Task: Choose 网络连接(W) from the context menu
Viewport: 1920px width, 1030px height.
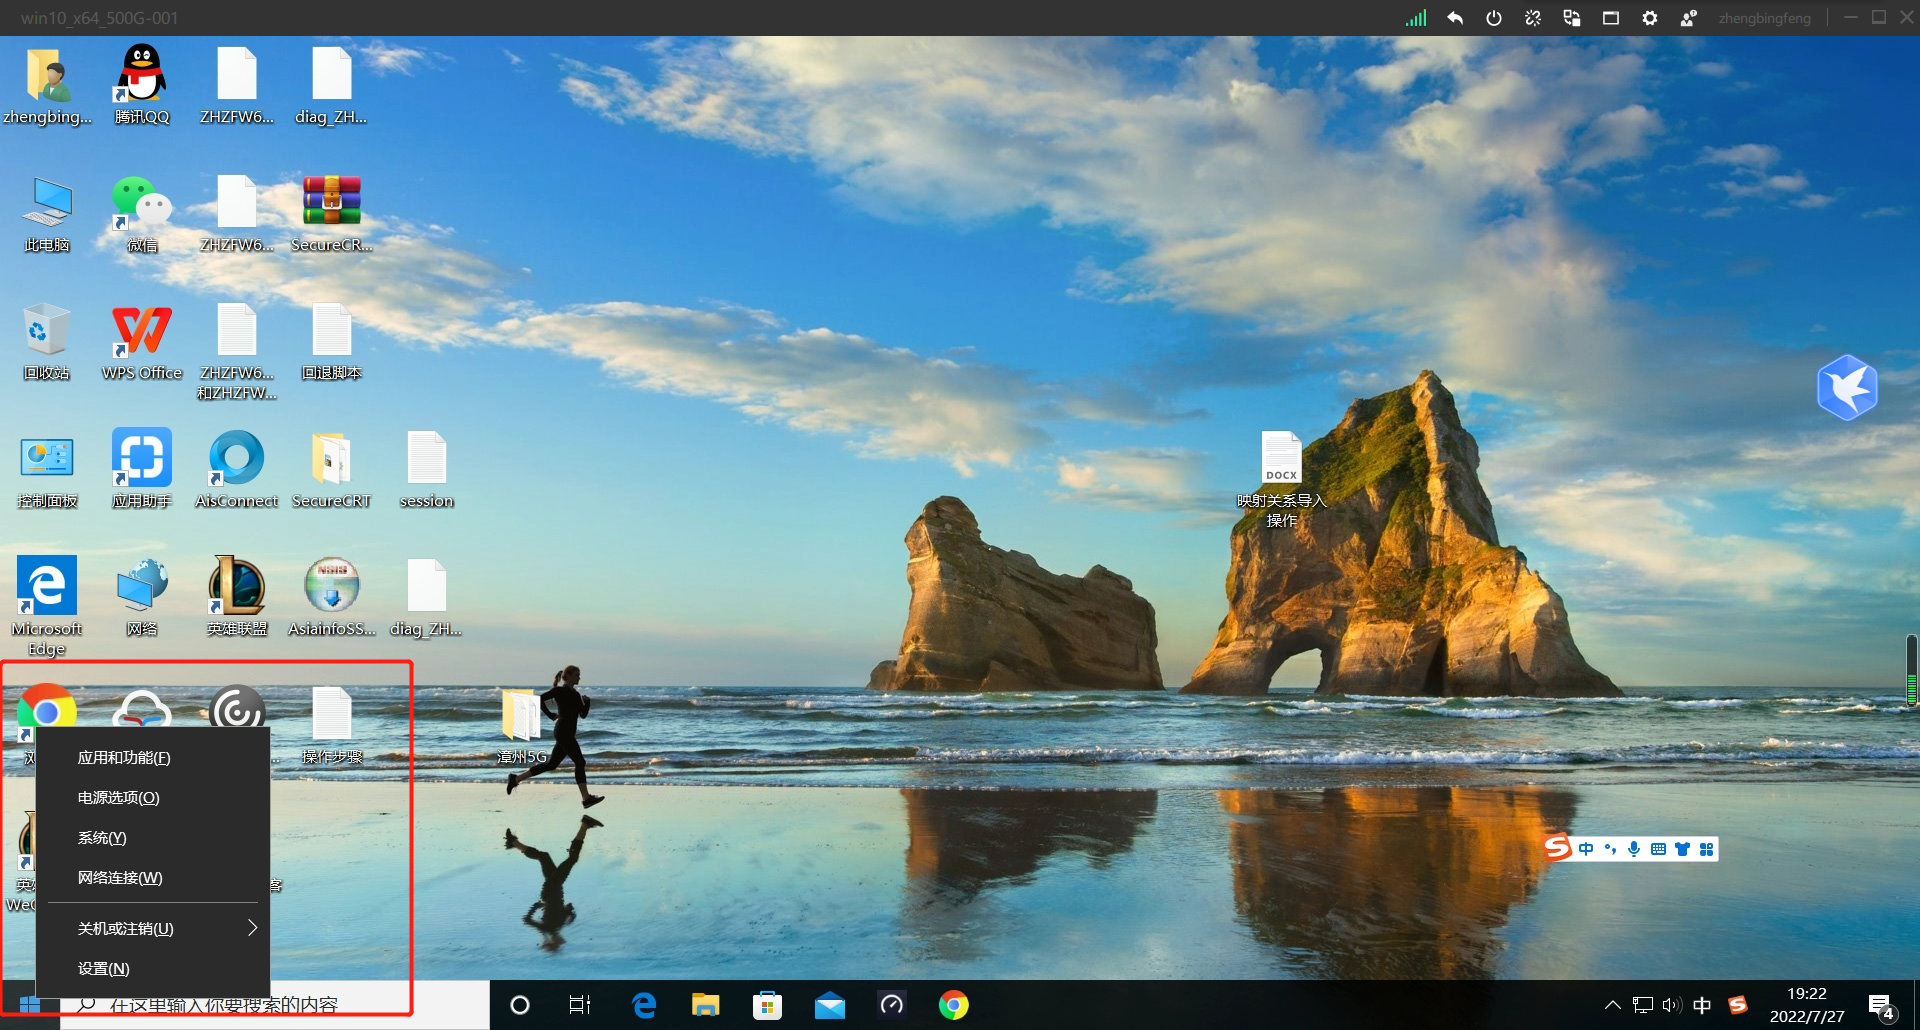Action: click(153, 878)
